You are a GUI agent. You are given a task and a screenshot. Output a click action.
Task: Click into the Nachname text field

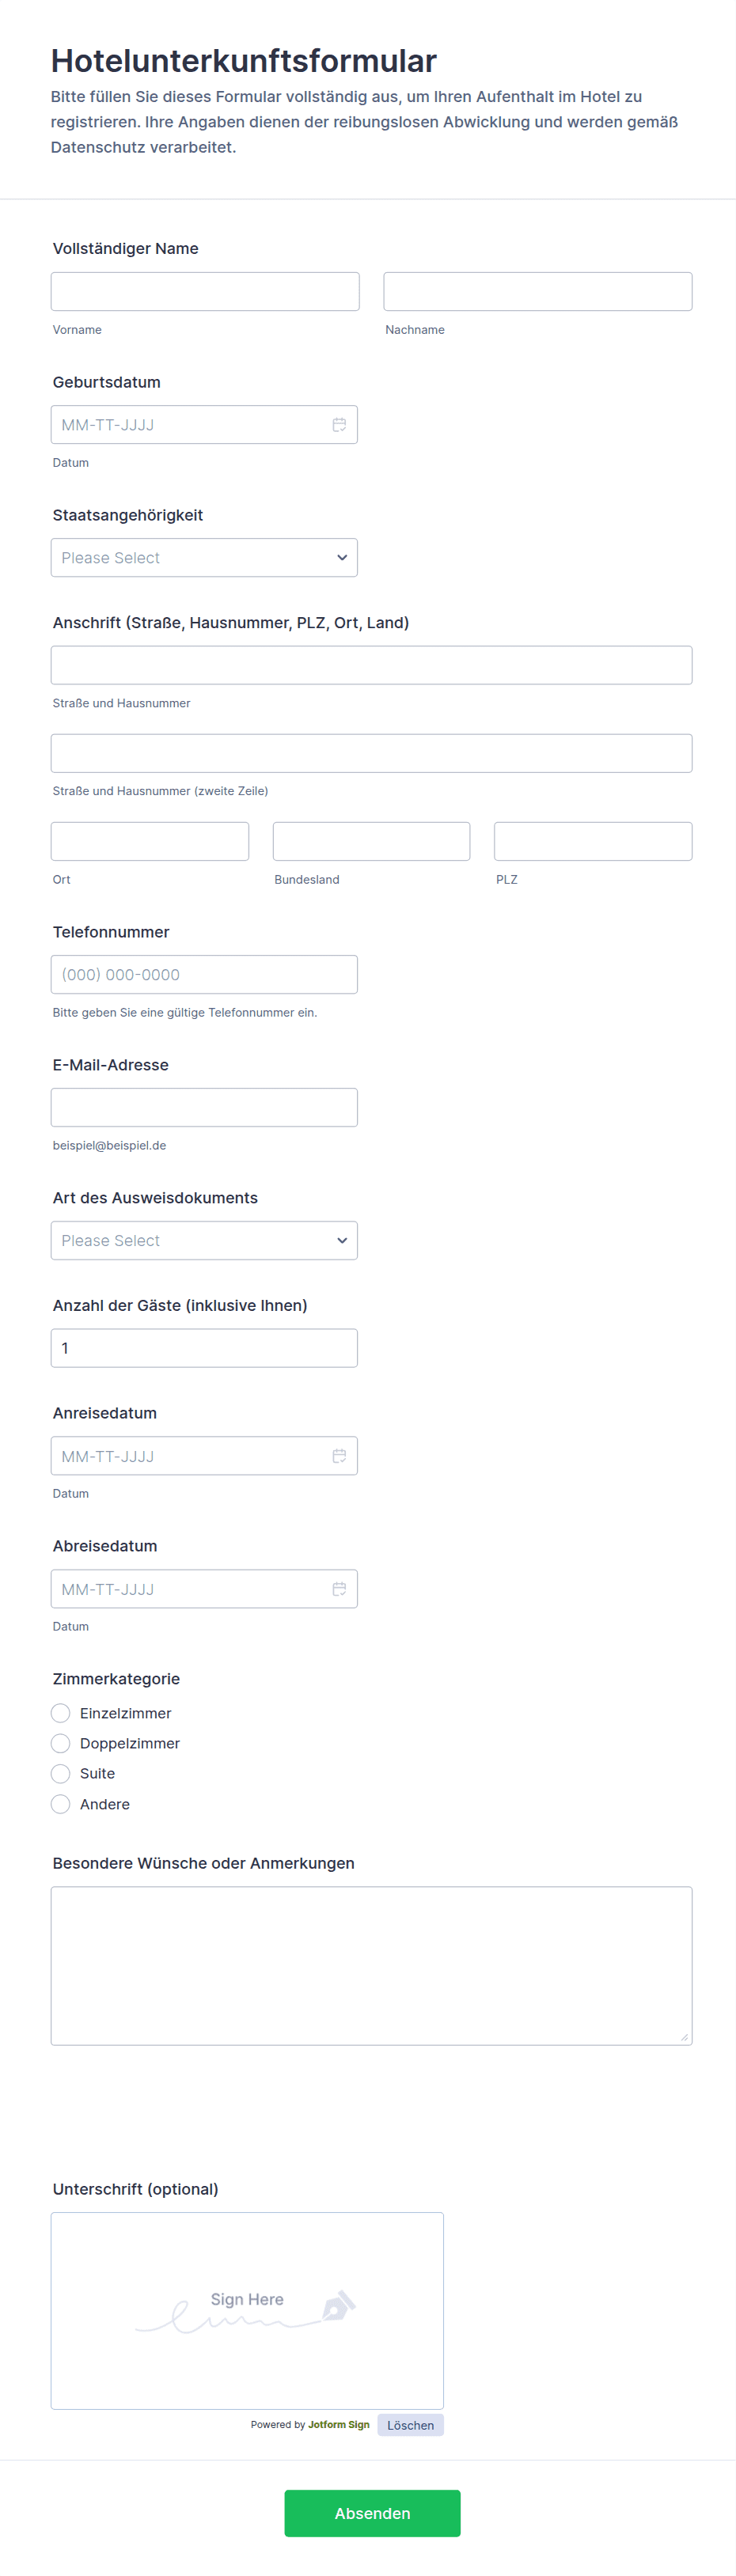[x=537, y=292]
